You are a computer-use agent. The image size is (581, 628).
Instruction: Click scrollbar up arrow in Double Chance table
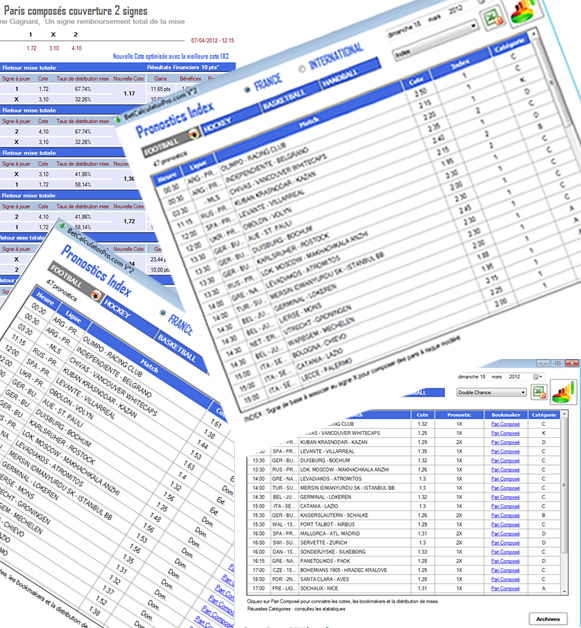565,414
